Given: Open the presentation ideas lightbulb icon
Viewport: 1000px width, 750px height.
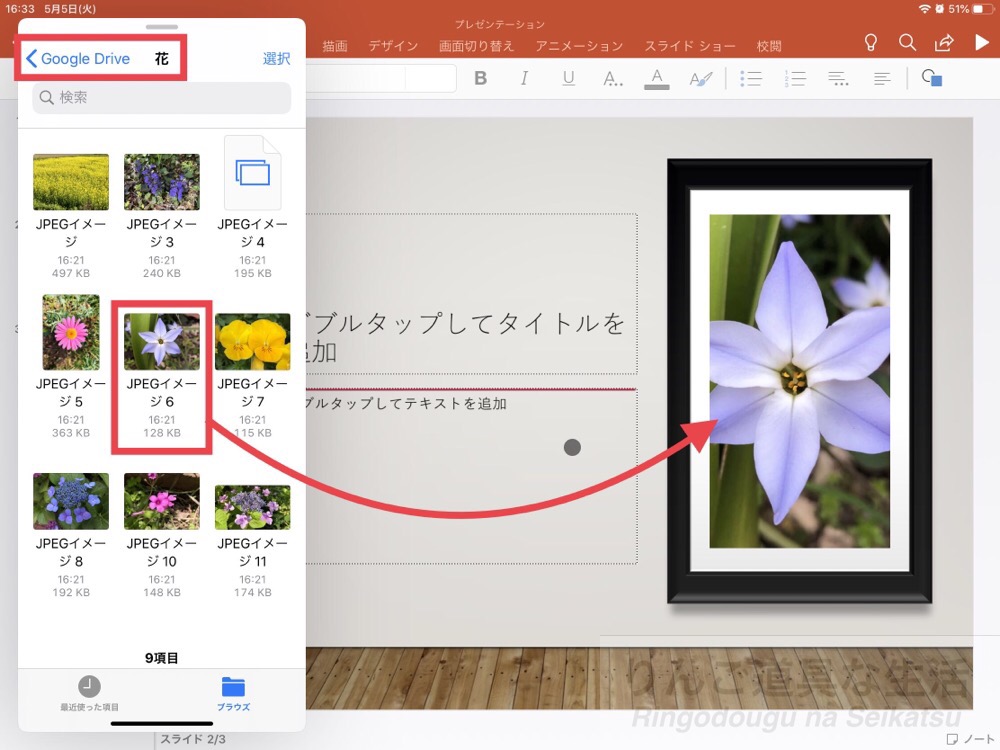Looking at the screenshot, I should (x=870, y=43).
